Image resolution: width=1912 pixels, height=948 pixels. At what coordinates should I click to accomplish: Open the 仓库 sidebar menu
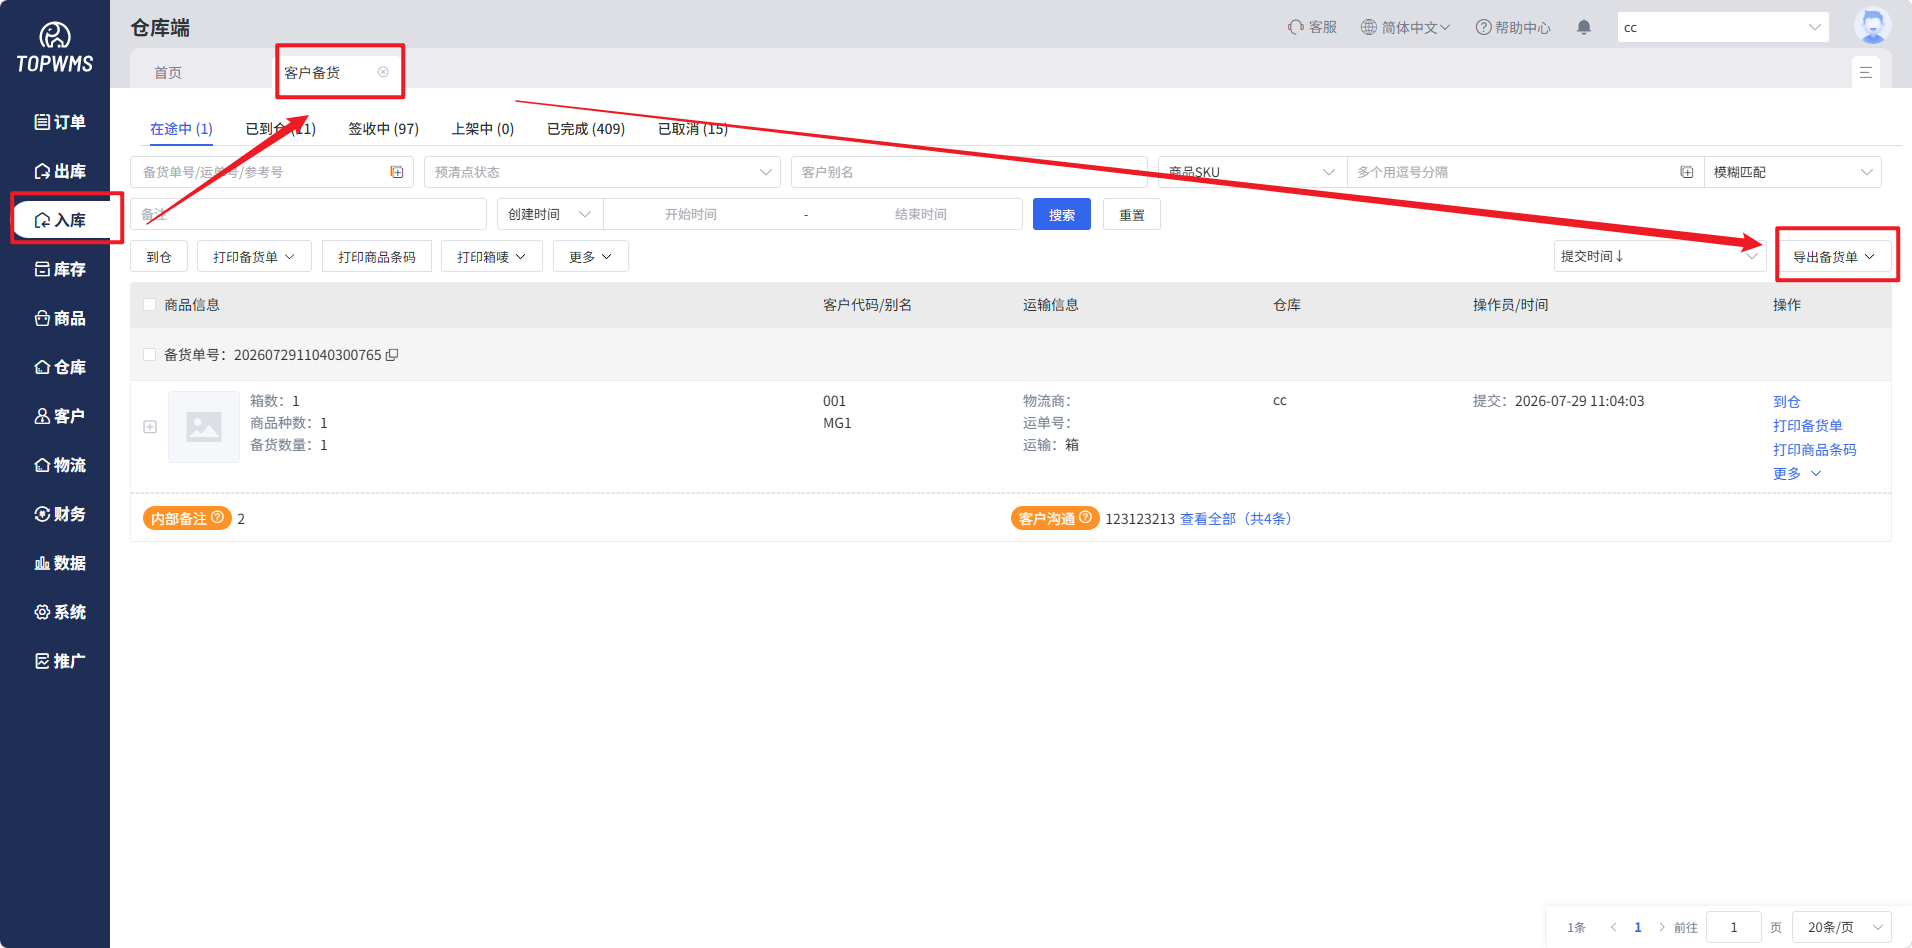coord(60,367)
